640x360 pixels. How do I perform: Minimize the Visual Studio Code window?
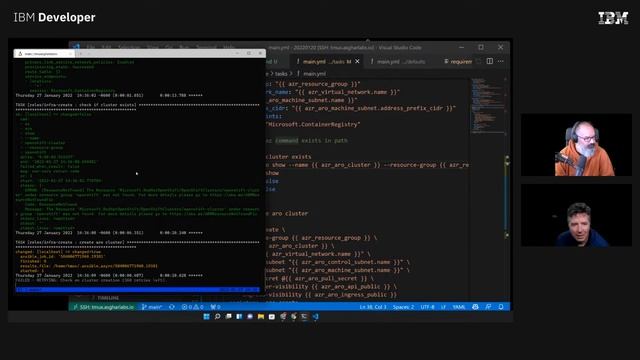point(462,47)
